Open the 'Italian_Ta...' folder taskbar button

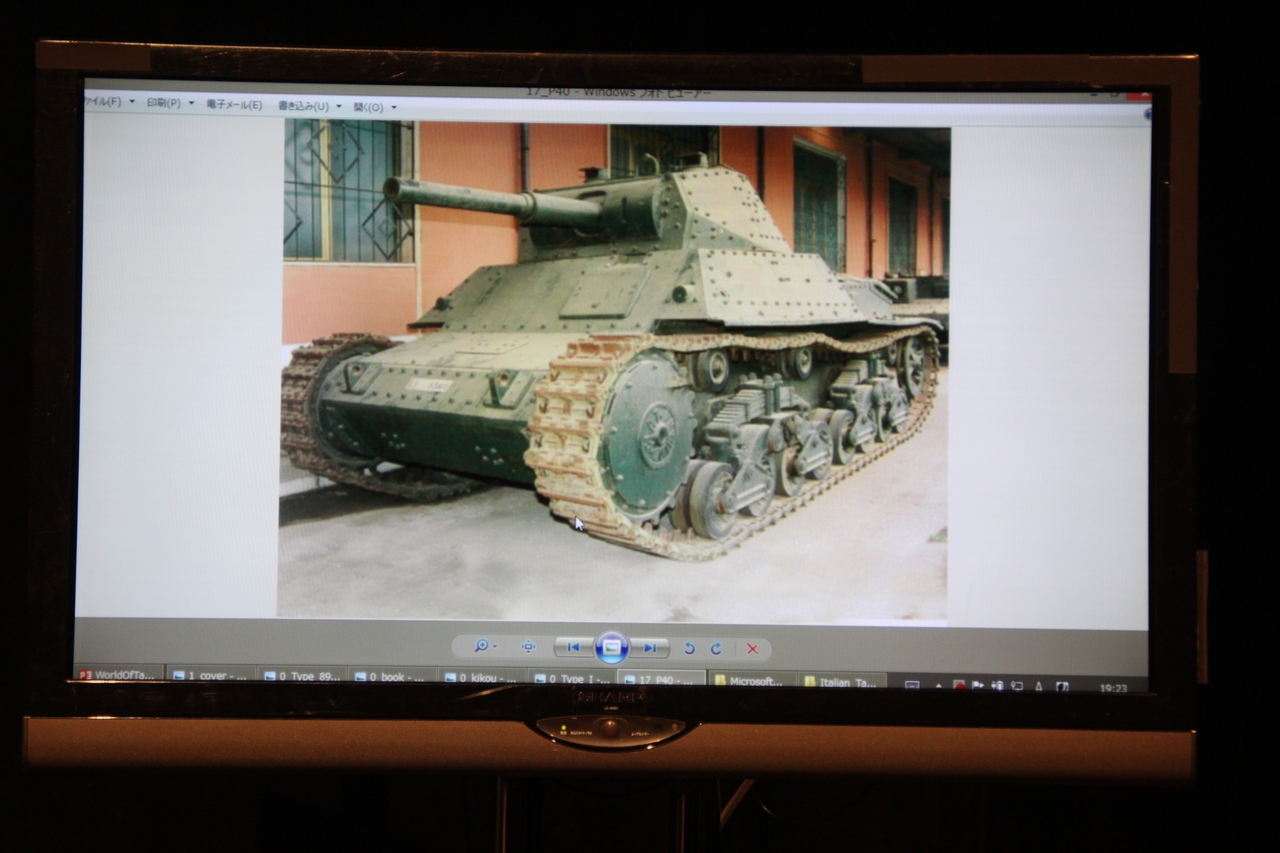coord(842,682)
